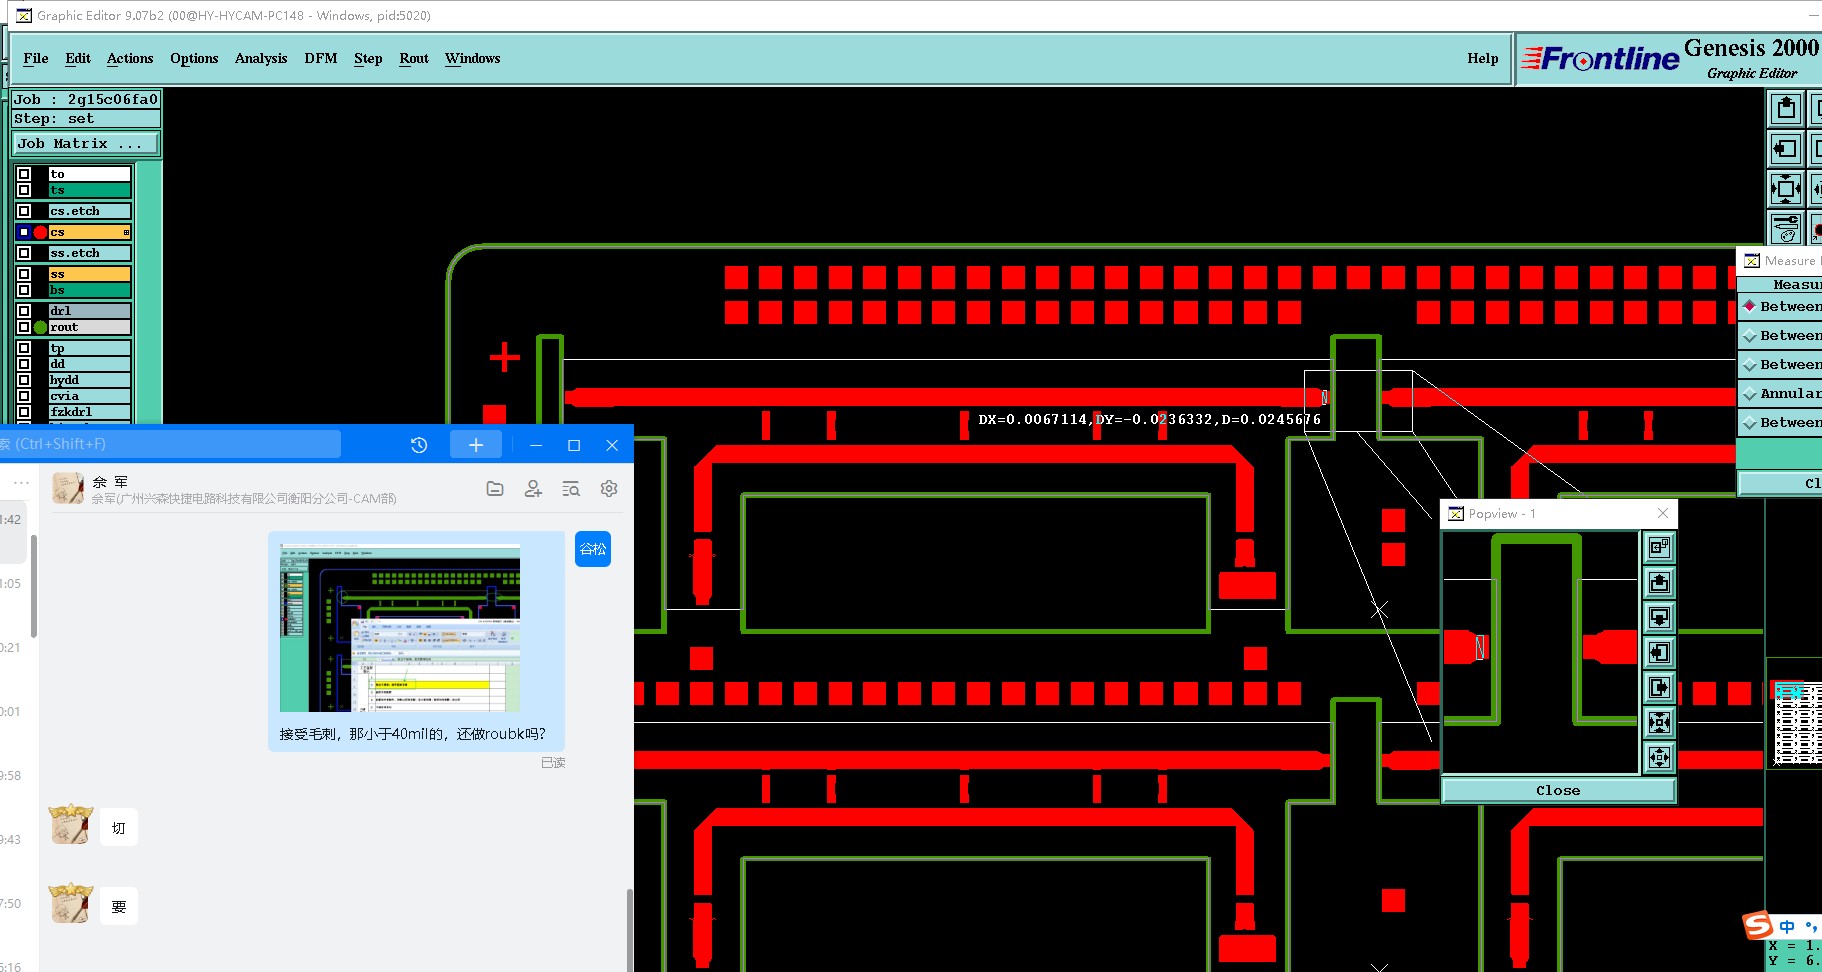The width and height of the screenshot is (1822, 972).
Task: Click red color dot of cs layer
Action: click(40, 232)
